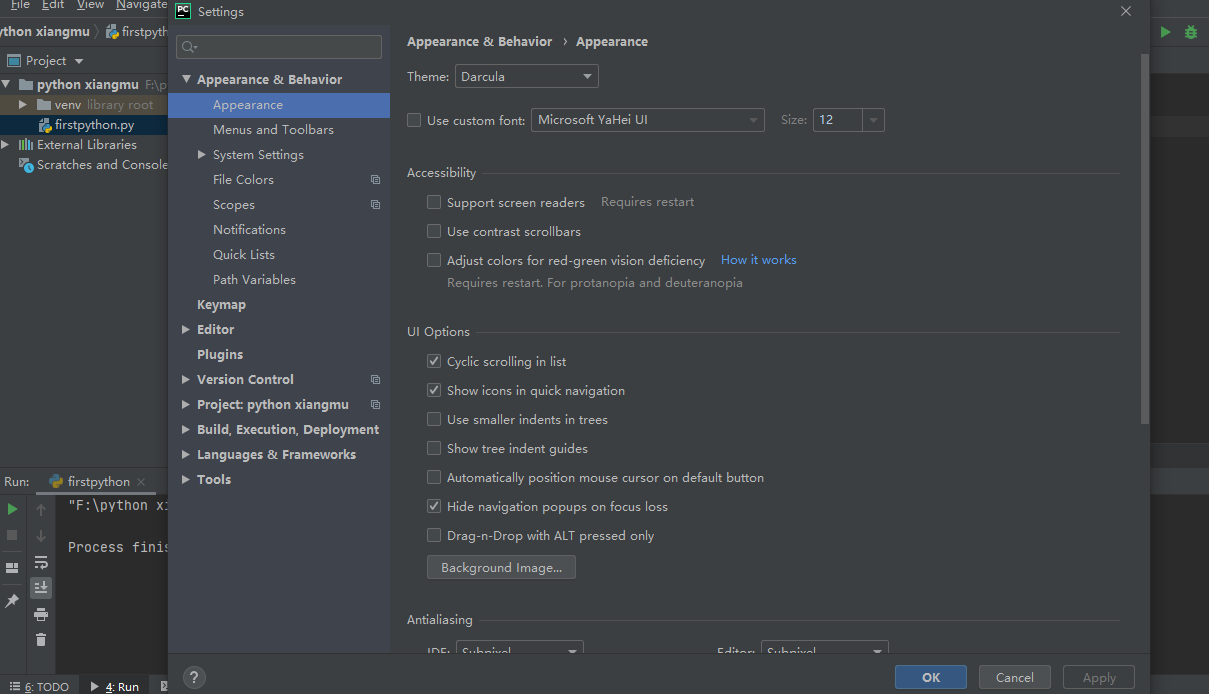Click the settings pane vertical scrollbar
The height and width of the screenshot is (694, 1209).
coord(1145,240)
